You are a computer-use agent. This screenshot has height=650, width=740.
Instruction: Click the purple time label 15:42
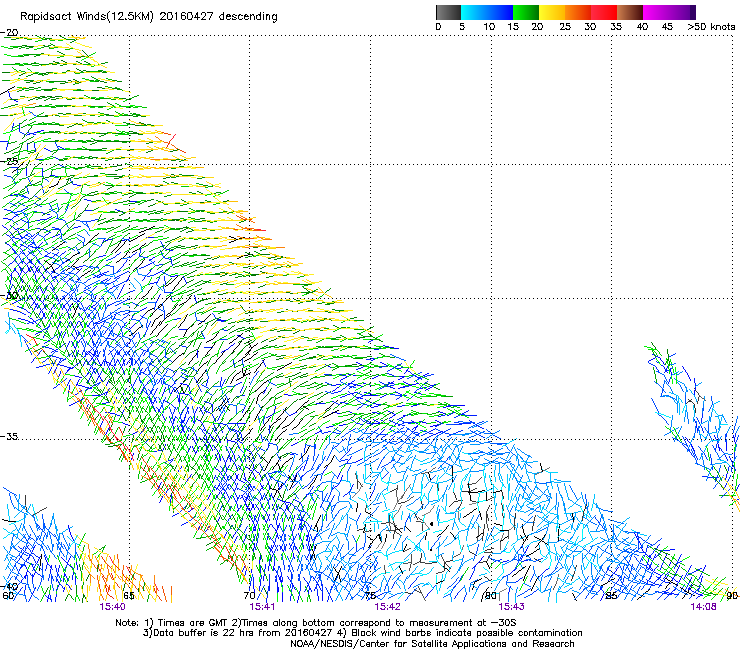[x=387, y=607]
